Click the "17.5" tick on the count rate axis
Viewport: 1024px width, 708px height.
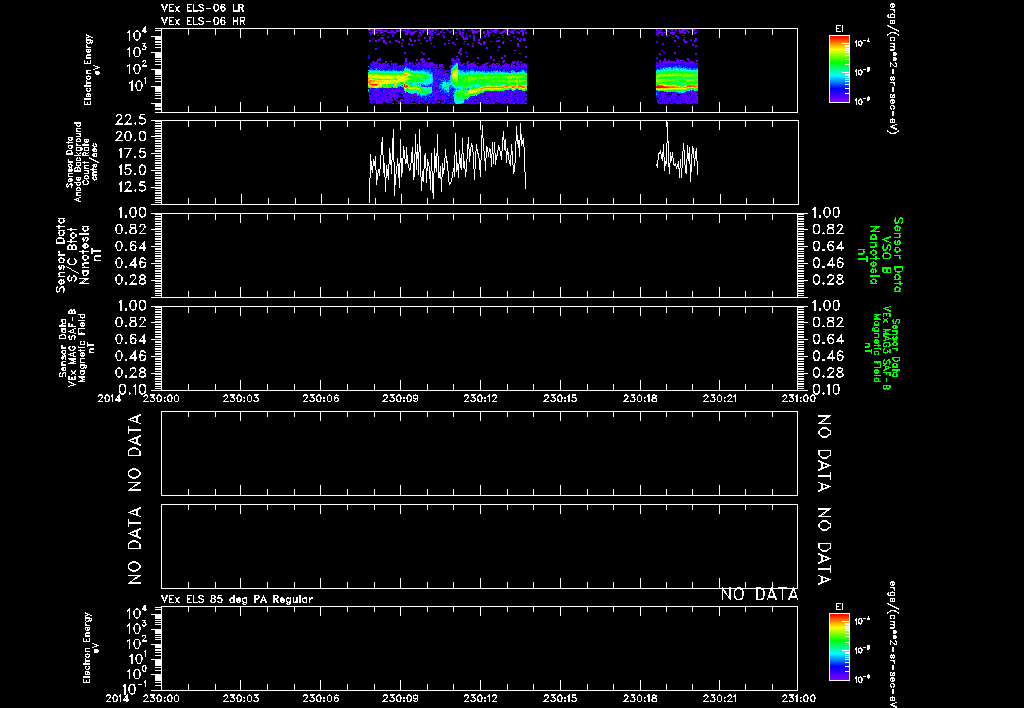coord(131,153)
